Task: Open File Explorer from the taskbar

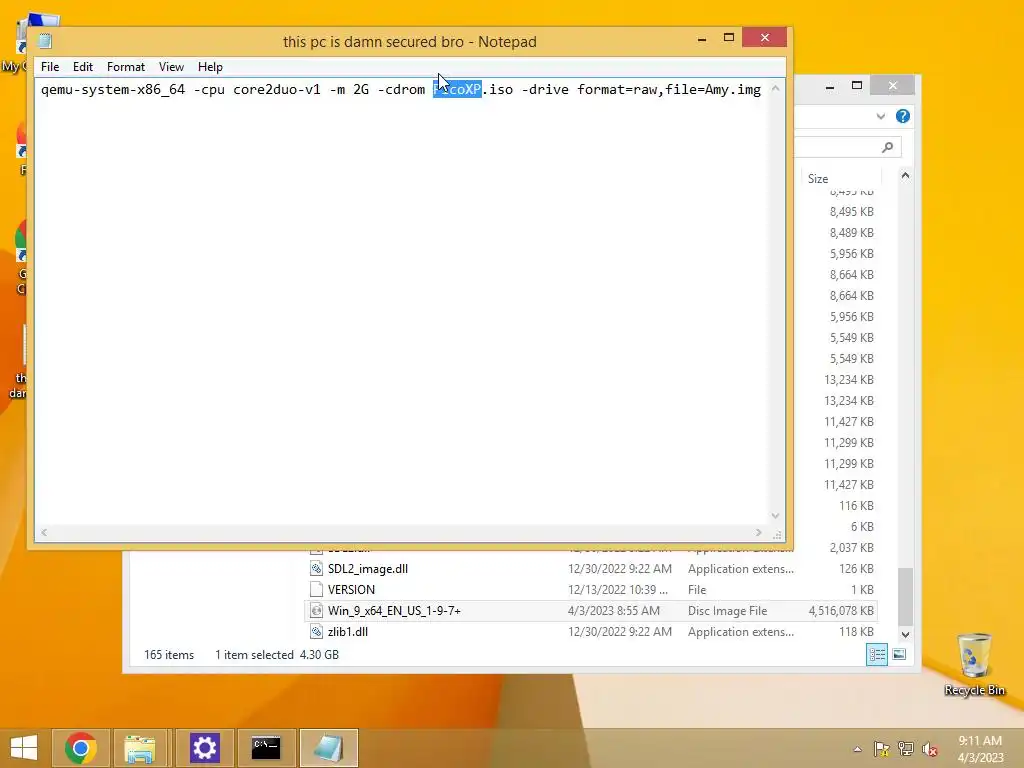Action: (140, 748)
